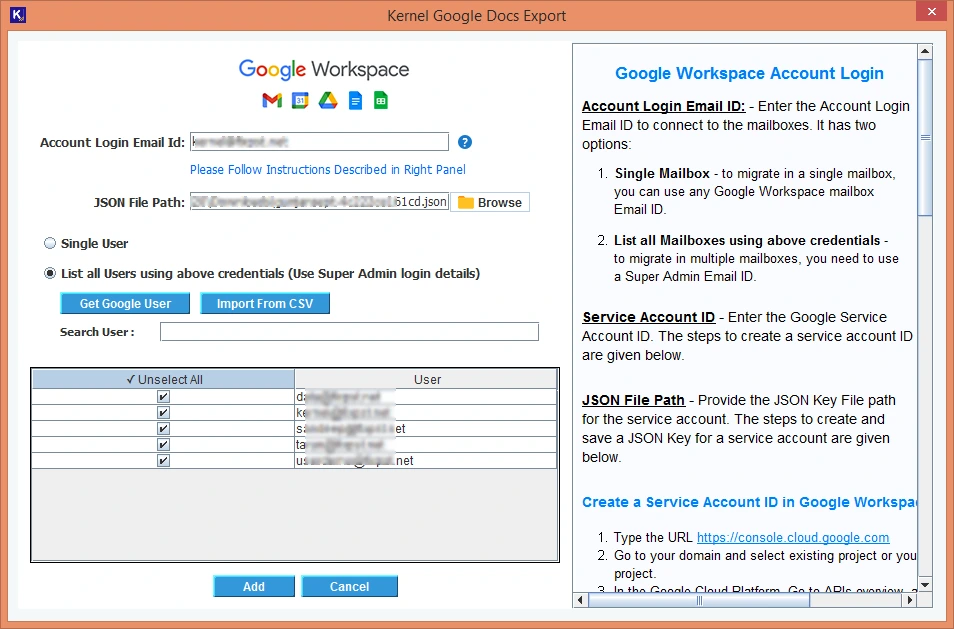Click the Gmail icon under Google Workspace
The image size is (954, 629).
point(272,100)
